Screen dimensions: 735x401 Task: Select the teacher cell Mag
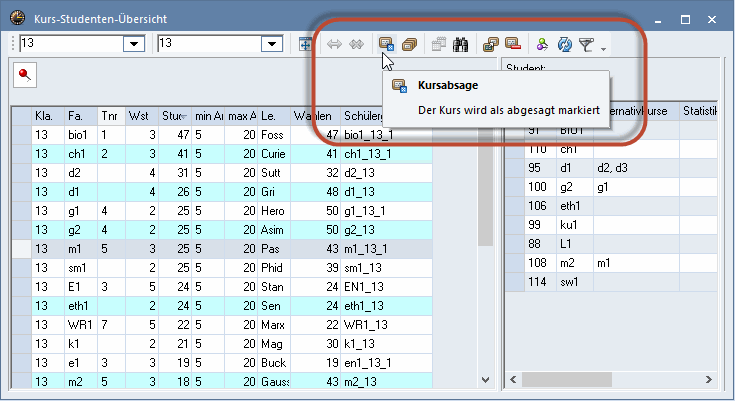point(274,344)
